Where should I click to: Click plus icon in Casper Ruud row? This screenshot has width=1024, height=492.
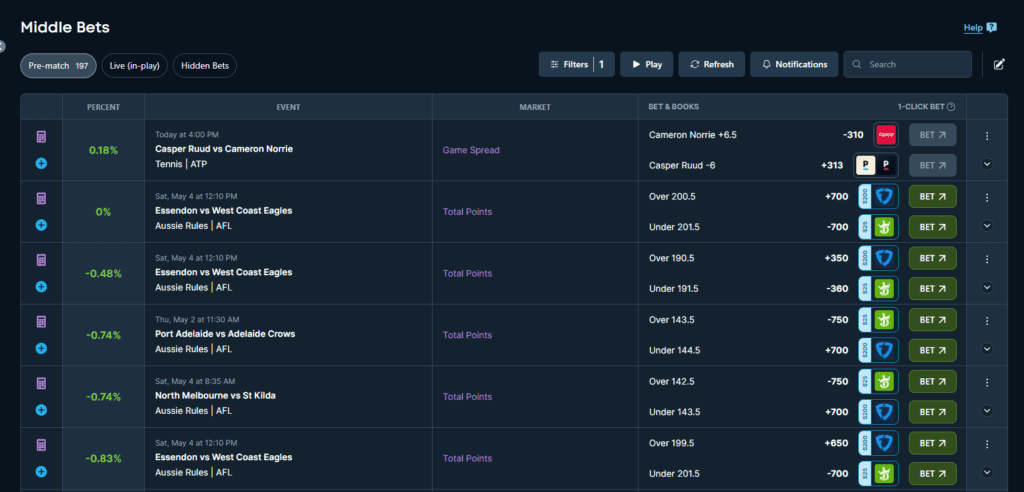pos(41,163)
